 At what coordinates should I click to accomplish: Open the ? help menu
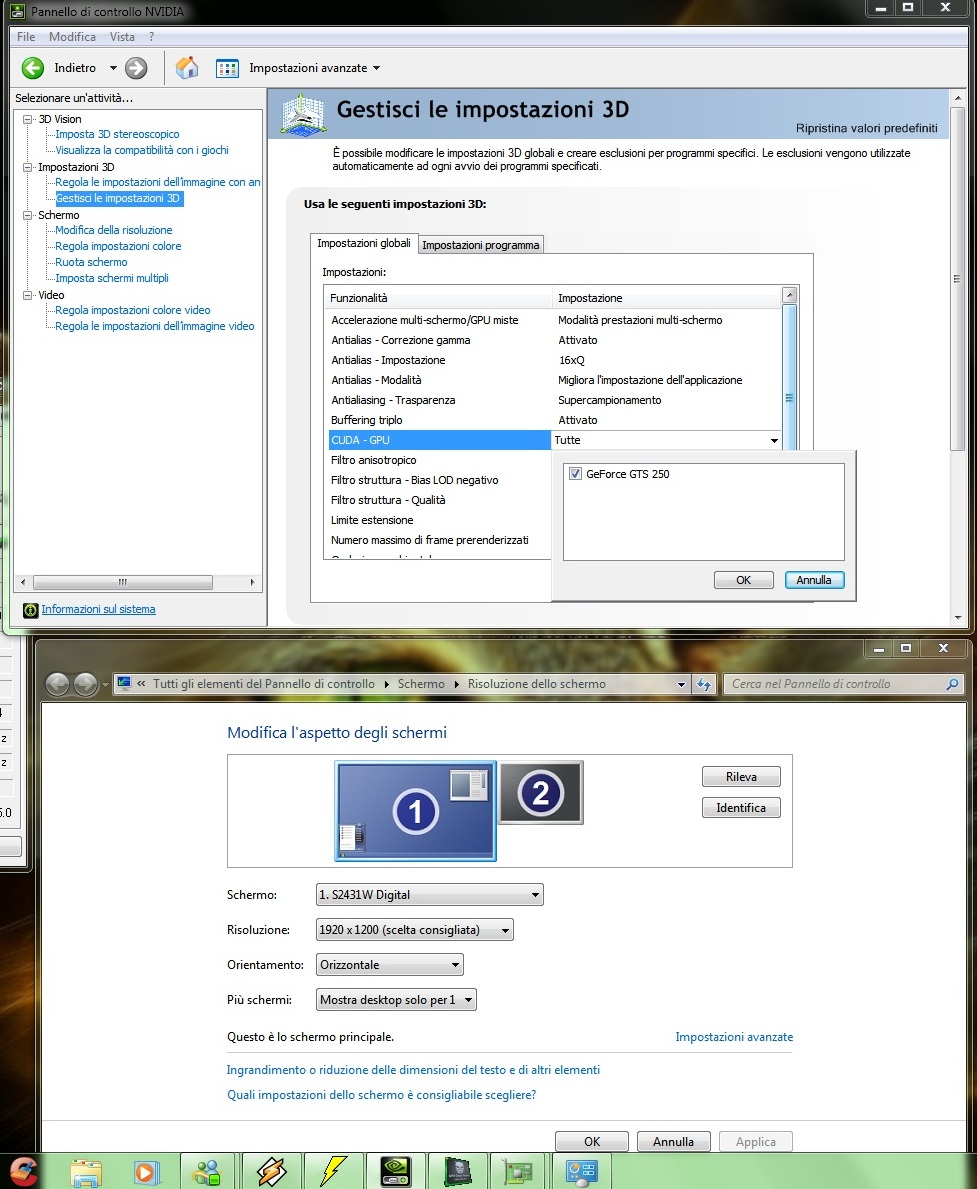click(x=152, y=36)
